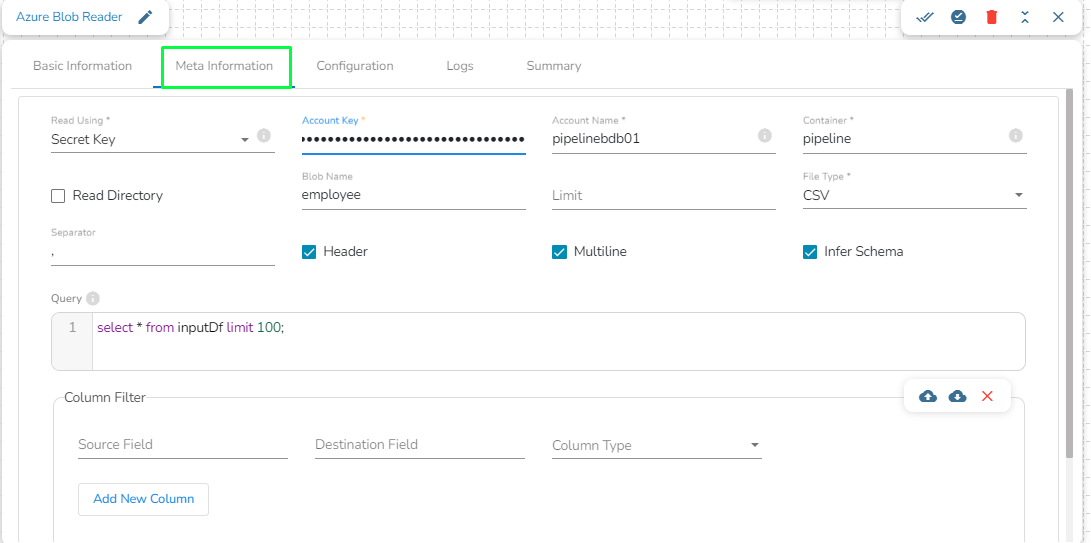This screenshot has height=543, width=1091.
Task: Switch to the Configuration tab
Action: [355, 66]
